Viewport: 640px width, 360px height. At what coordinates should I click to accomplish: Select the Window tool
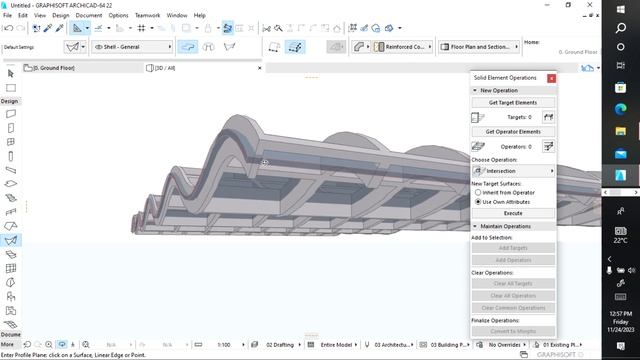pos(11,142)
